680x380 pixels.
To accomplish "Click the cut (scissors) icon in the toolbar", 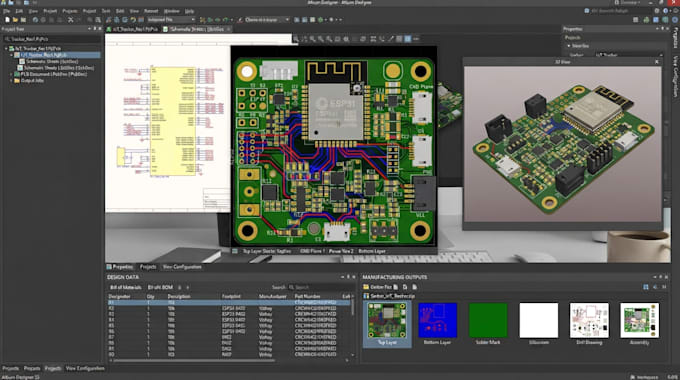I will tap(71, 20).
